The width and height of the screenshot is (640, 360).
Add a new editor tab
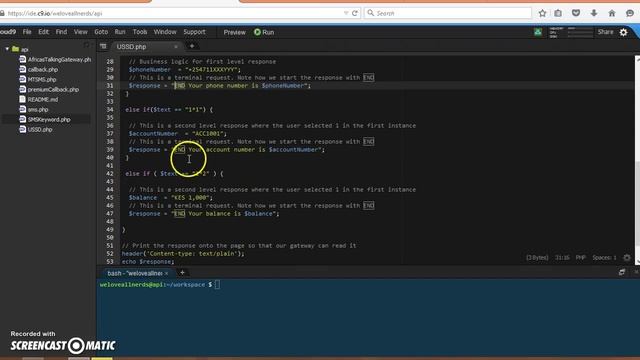point(191,46)
